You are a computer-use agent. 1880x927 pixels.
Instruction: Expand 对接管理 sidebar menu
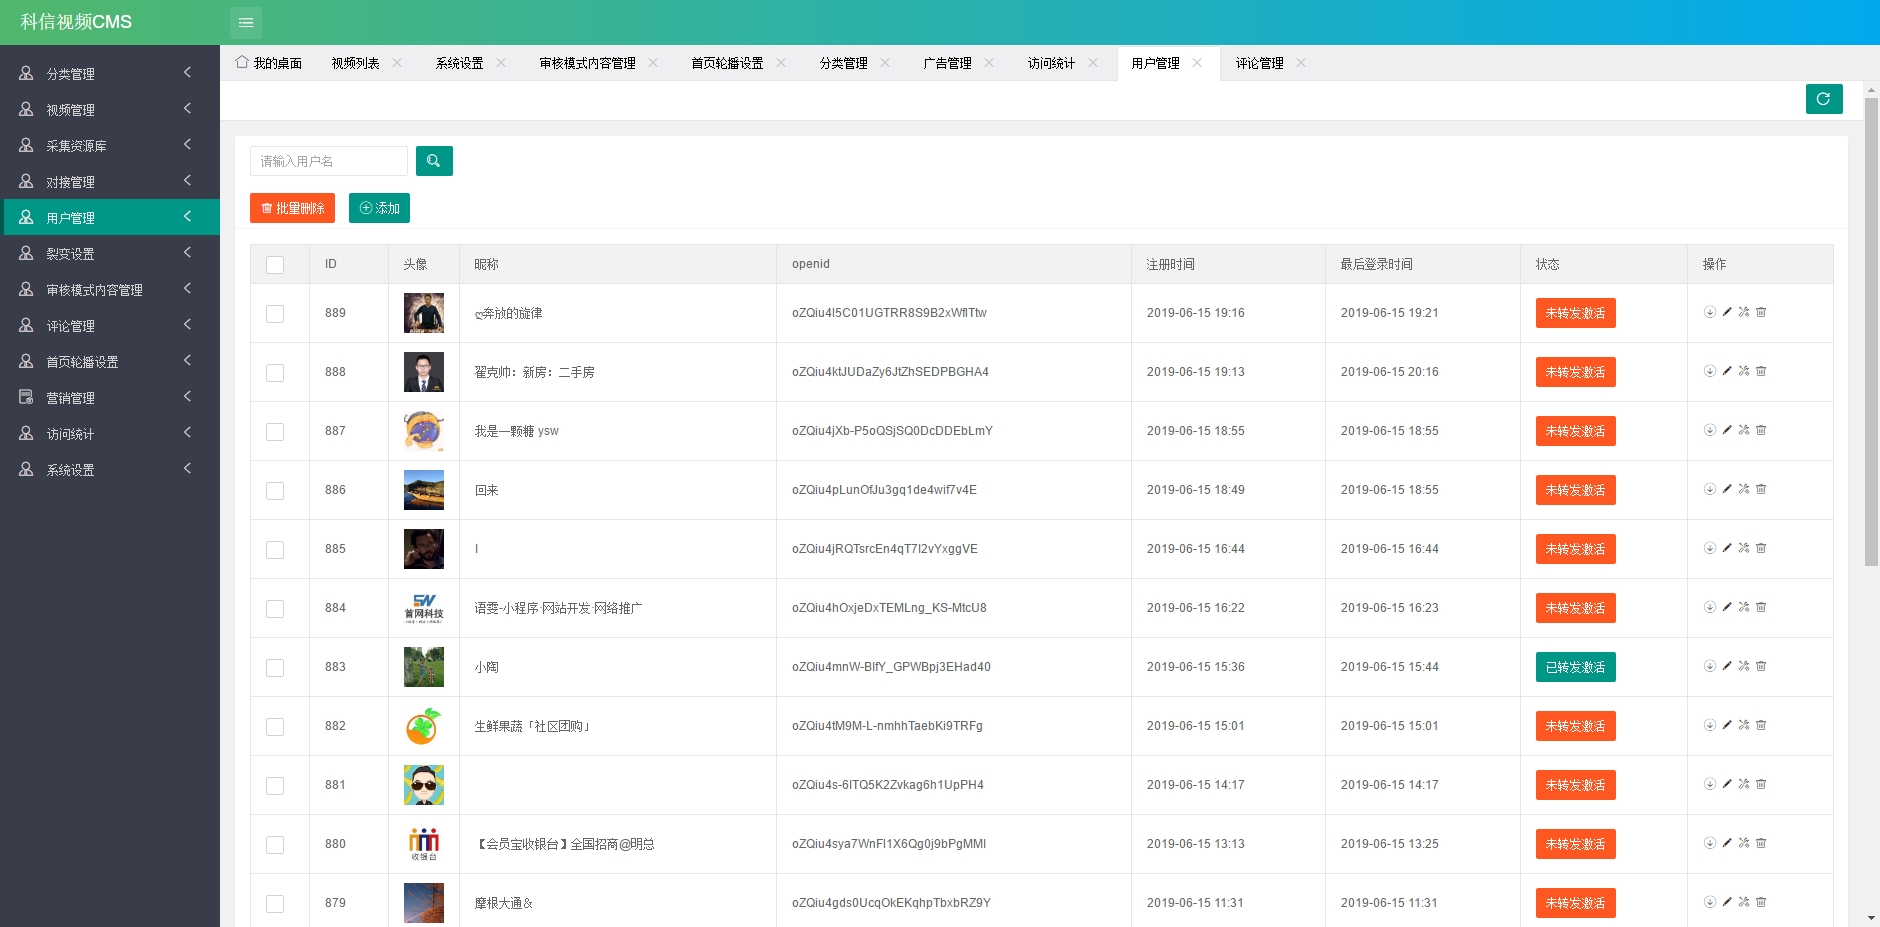(110, 181)
